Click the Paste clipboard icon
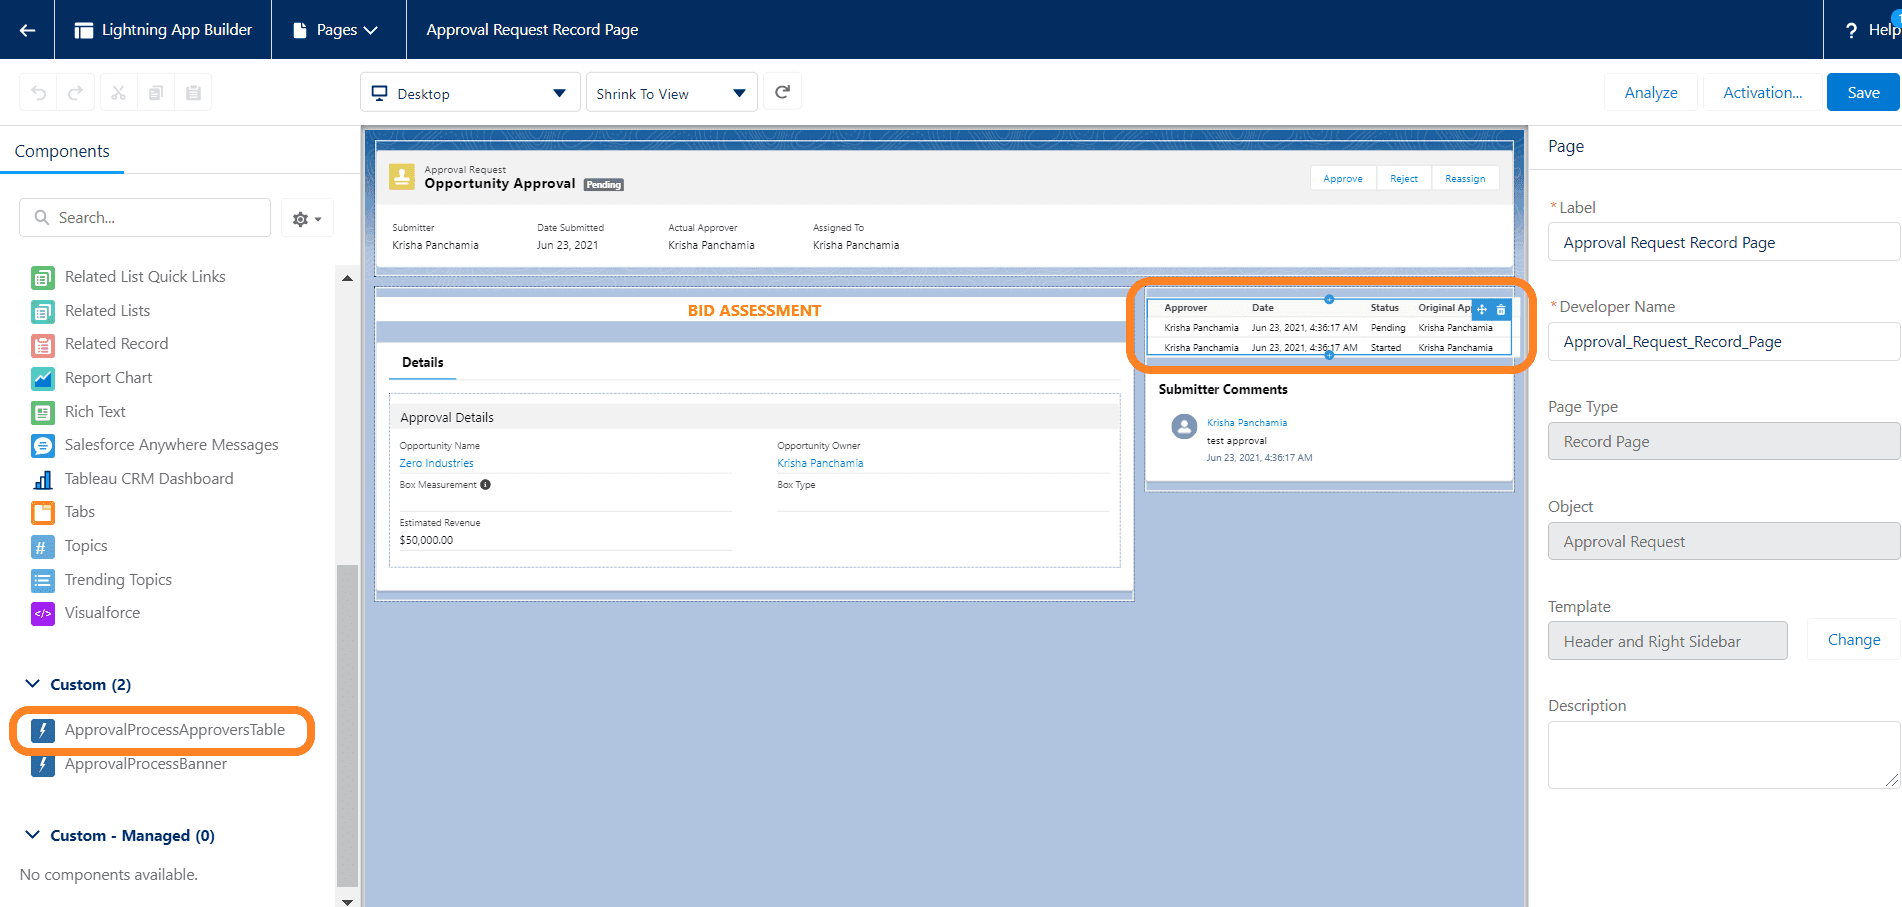This screenshot has width=1902, height=907. [193, 93]
